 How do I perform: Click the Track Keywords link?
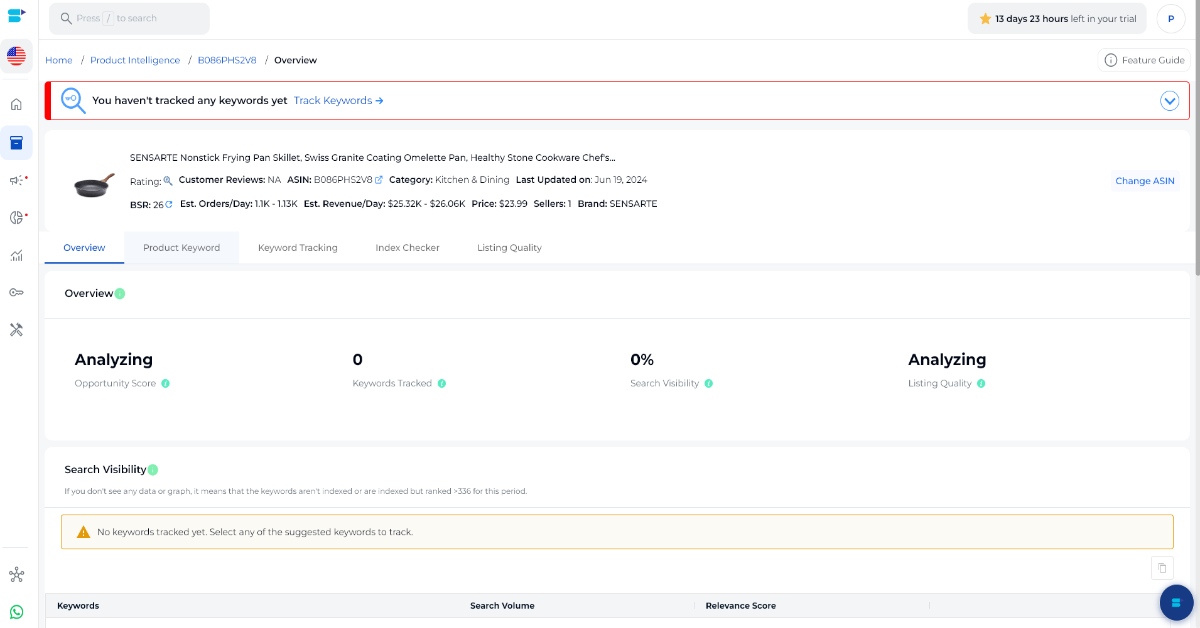(x=338, y=101)
